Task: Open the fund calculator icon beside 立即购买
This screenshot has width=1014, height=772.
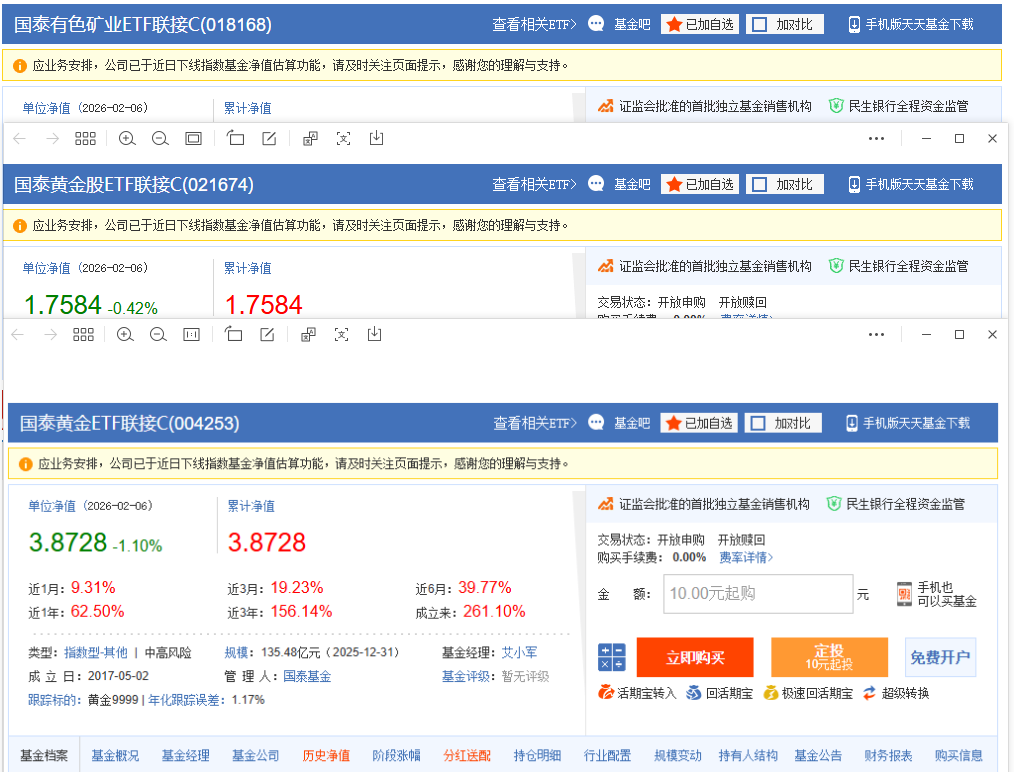Action: 611,657
